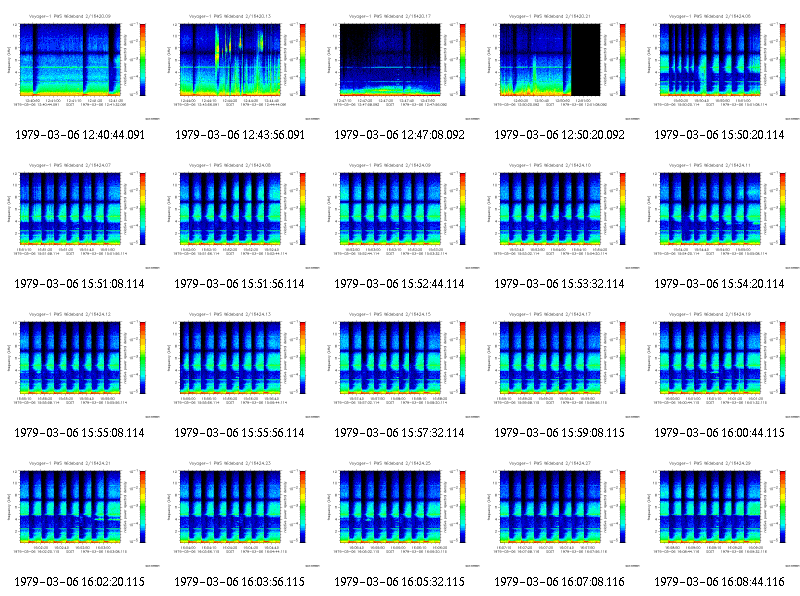
Task: Open the 16:02:20.115 spectrogram thumbnail
Action: coord(80,513)
